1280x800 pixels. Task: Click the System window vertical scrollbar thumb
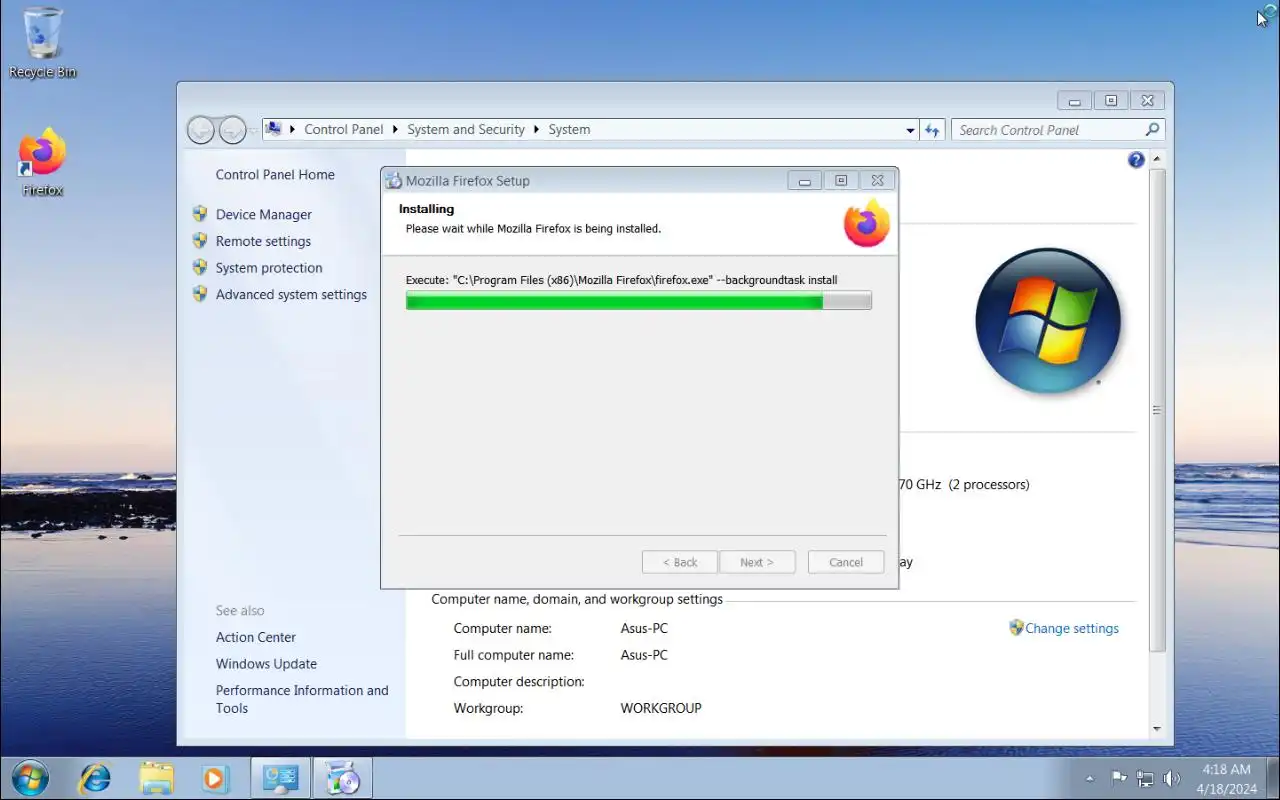(x=1157, y=410)
